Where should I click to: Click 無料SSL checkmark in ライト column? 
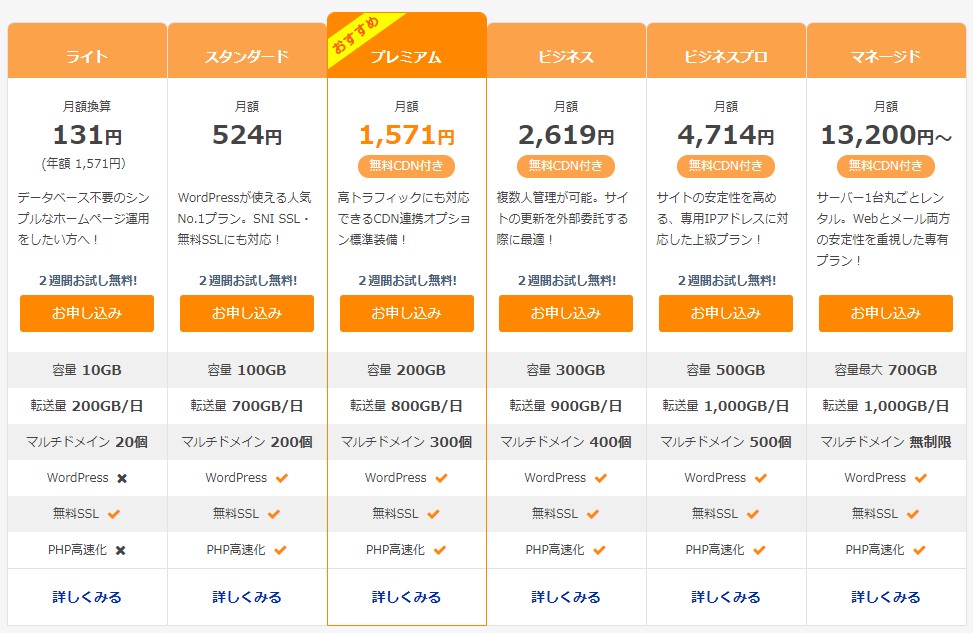[114, 514]
